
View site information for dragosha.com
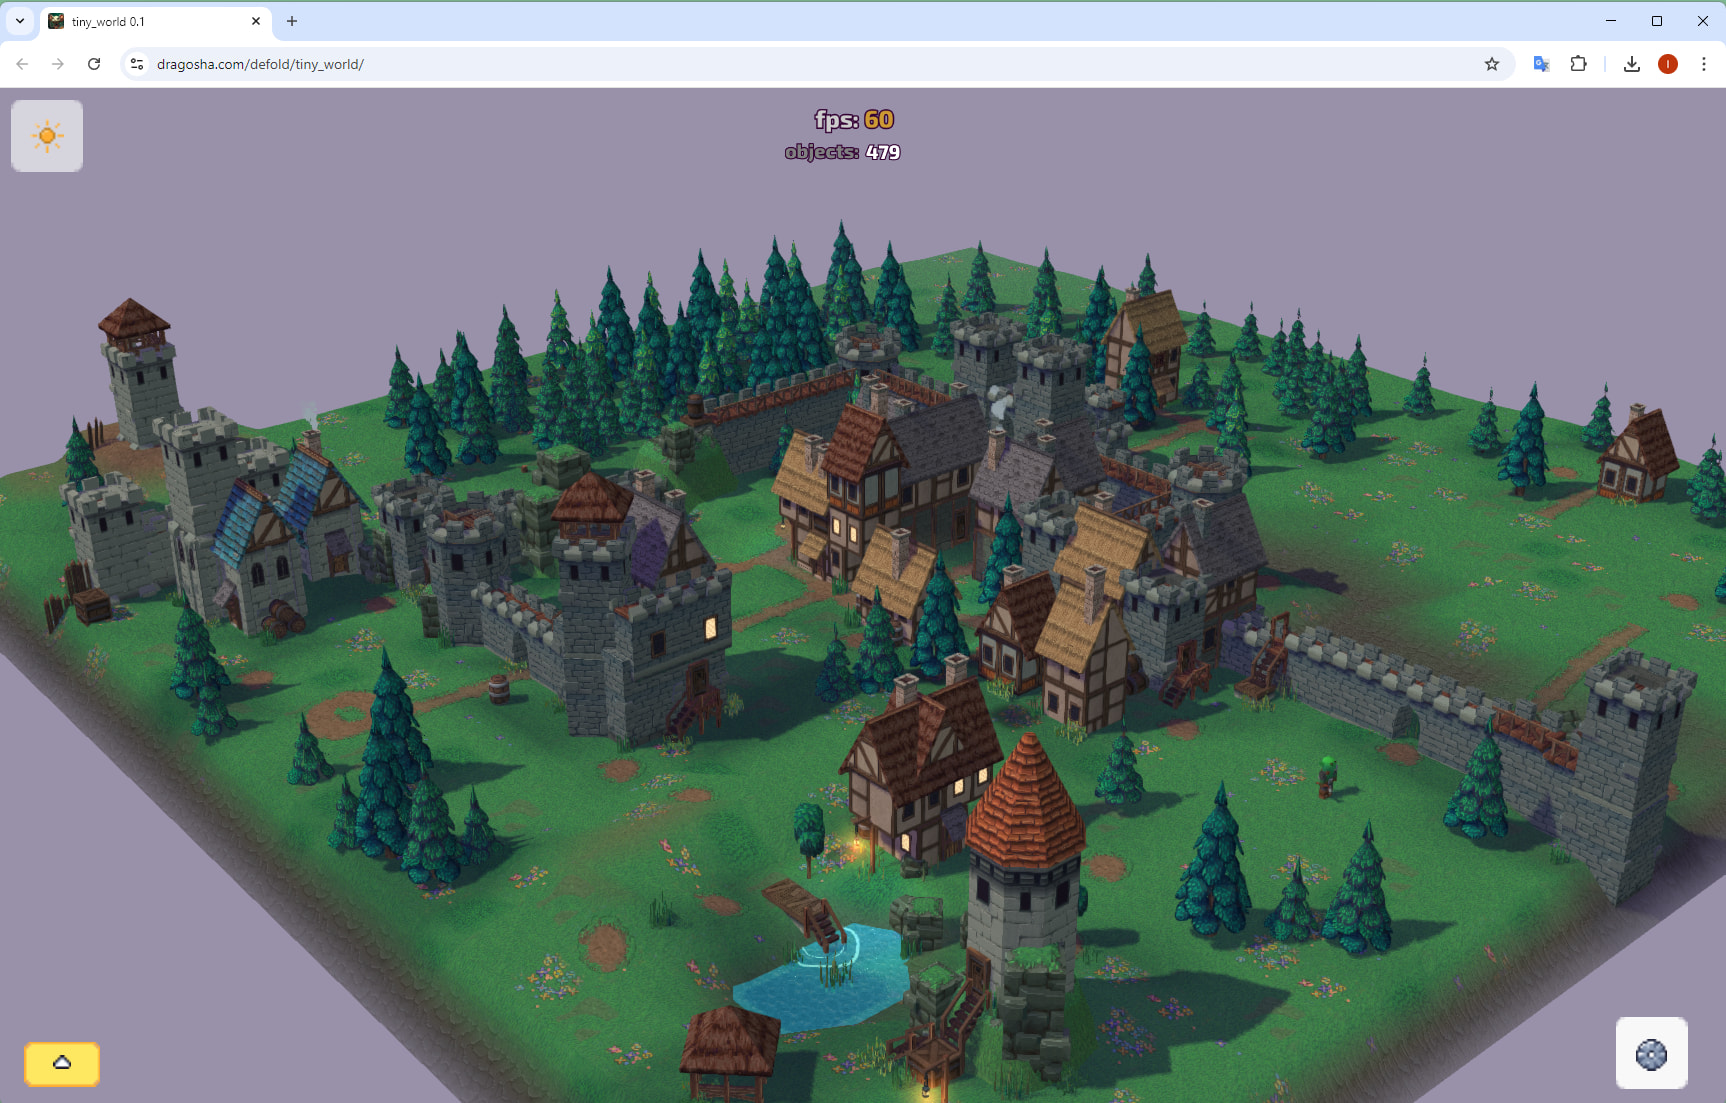[137, 64]
